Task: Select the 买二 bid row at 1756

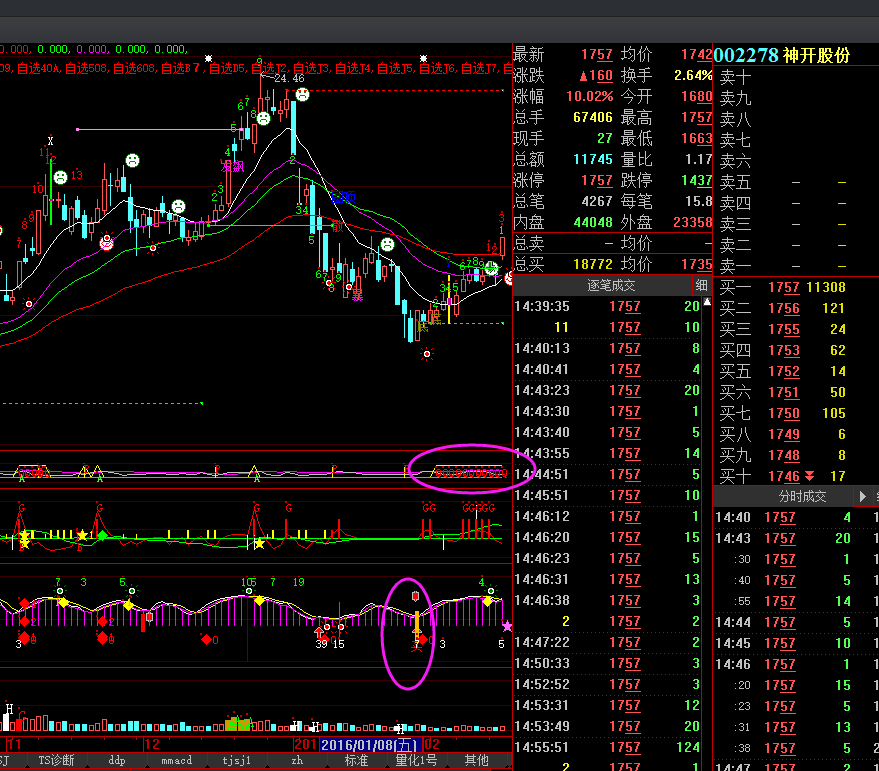Action: pos(795,308)
